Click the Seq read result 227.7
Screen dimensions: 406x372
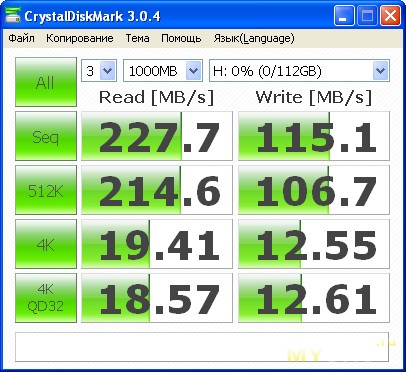157,136
